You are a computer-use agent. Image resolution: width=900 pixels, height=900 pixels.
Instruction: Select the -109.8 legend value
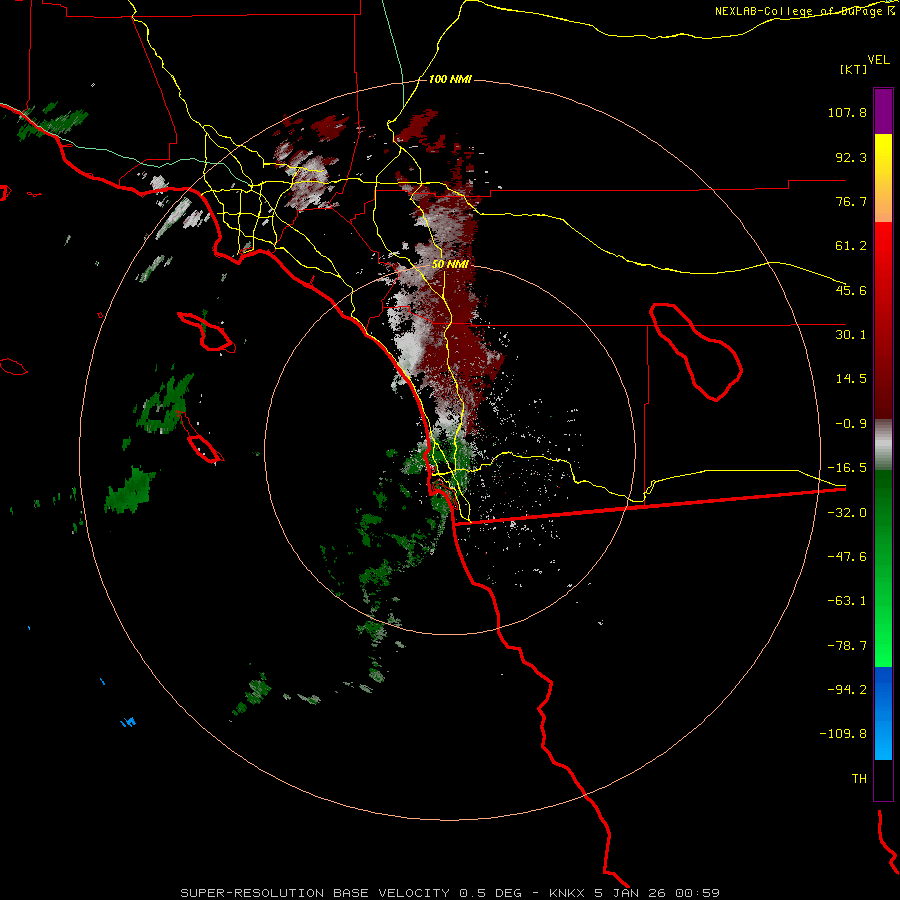coord(843,734)
